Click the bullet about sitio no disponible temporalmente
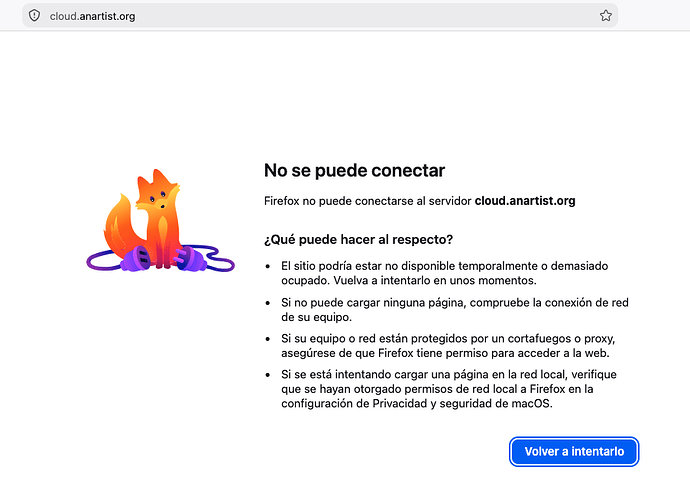 click(x=444, y=273)
